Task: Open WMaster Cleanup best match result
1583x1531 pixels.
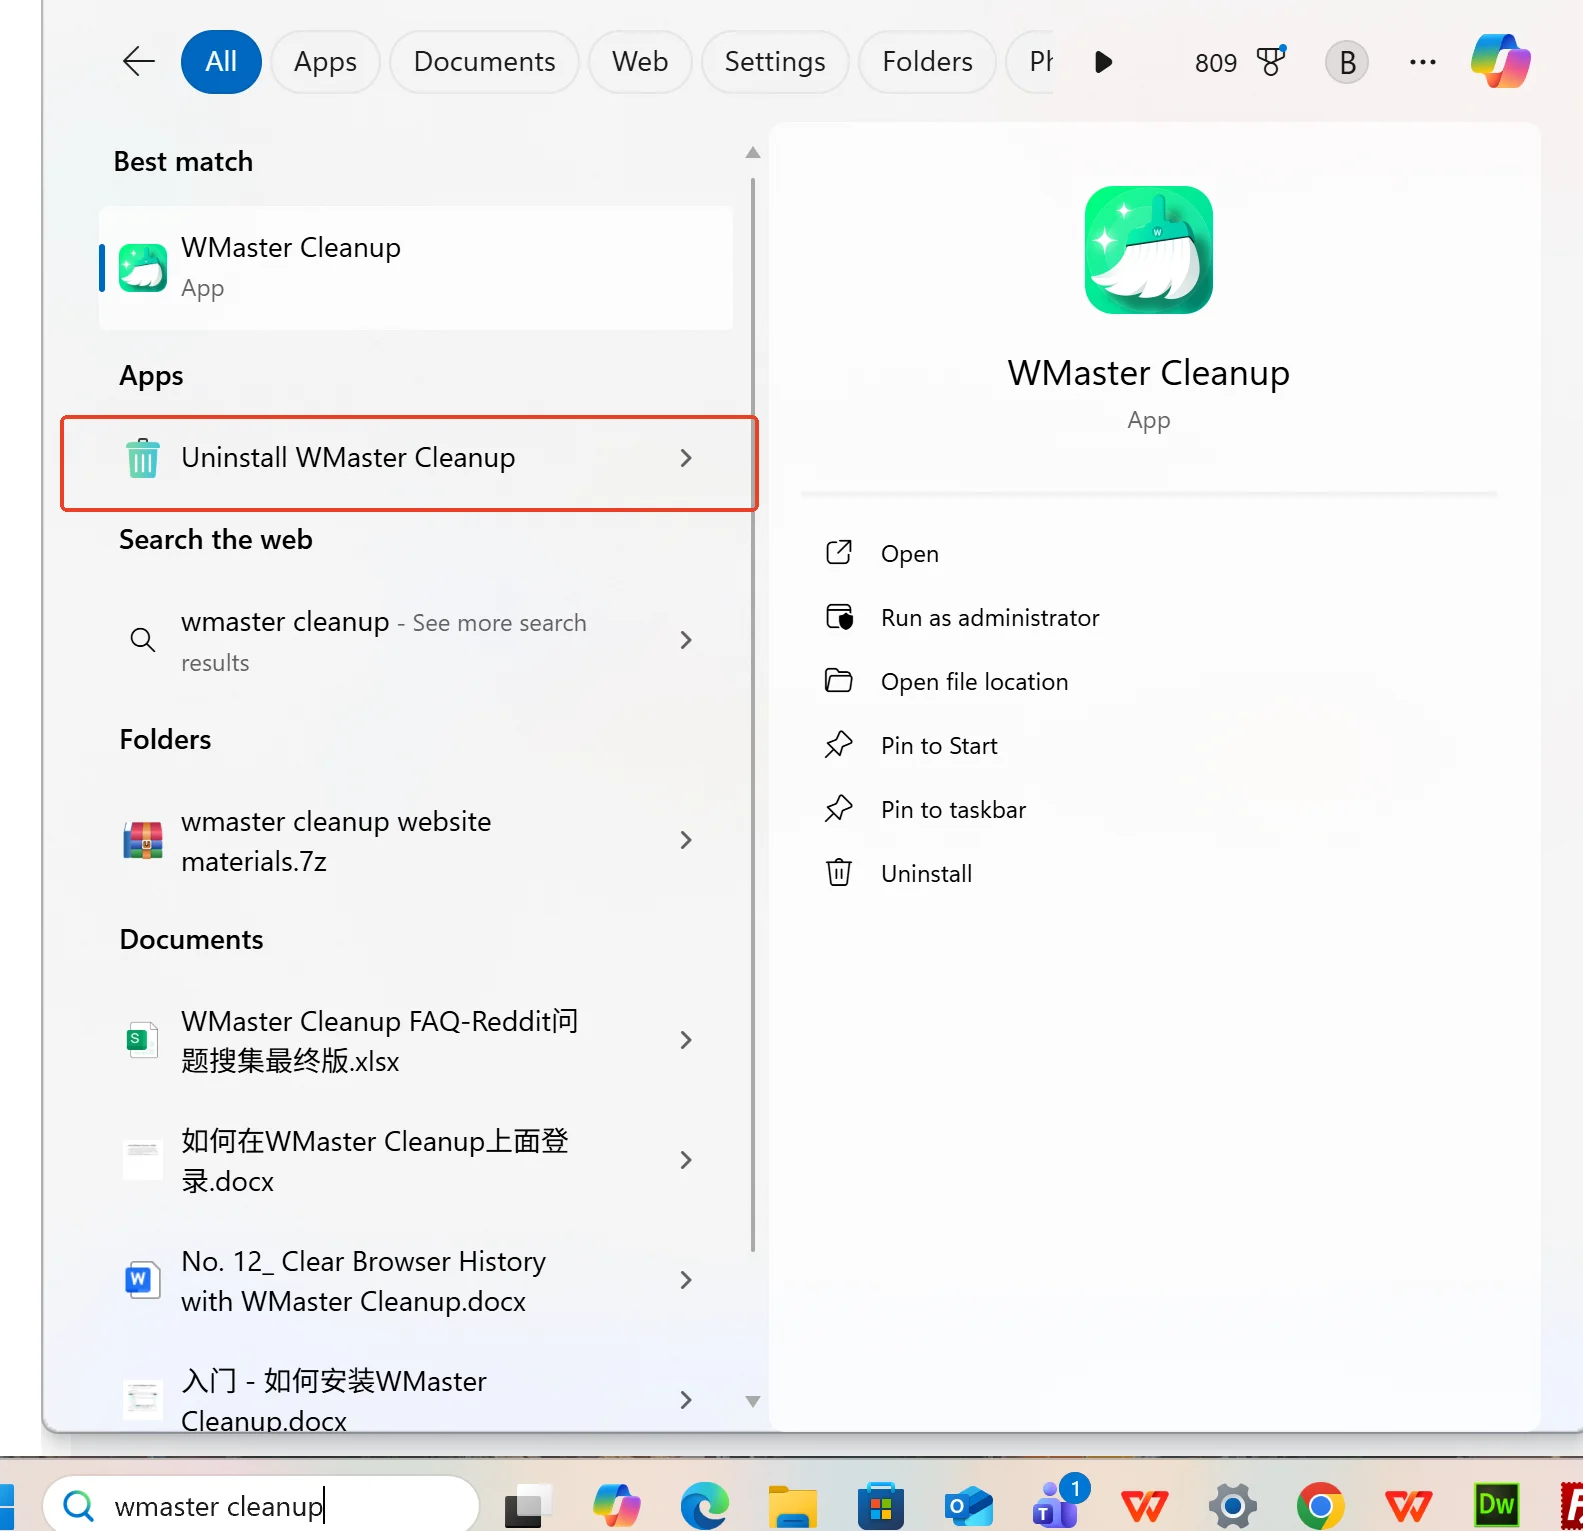Action: point(416,268)
